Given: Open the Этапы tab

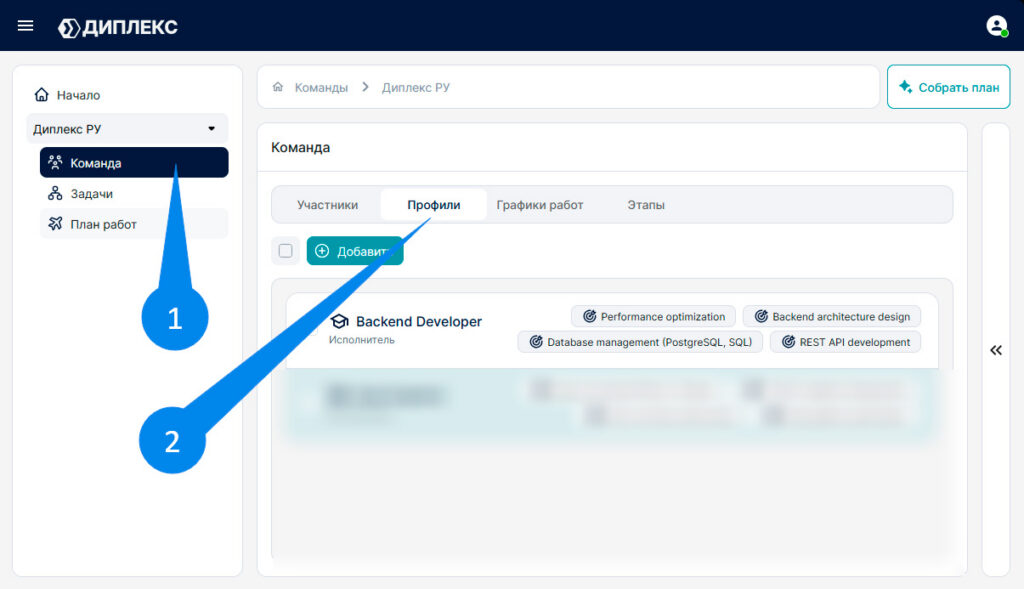Looking at the screenshot, I should pyautogui.click(x=646, y=205).
